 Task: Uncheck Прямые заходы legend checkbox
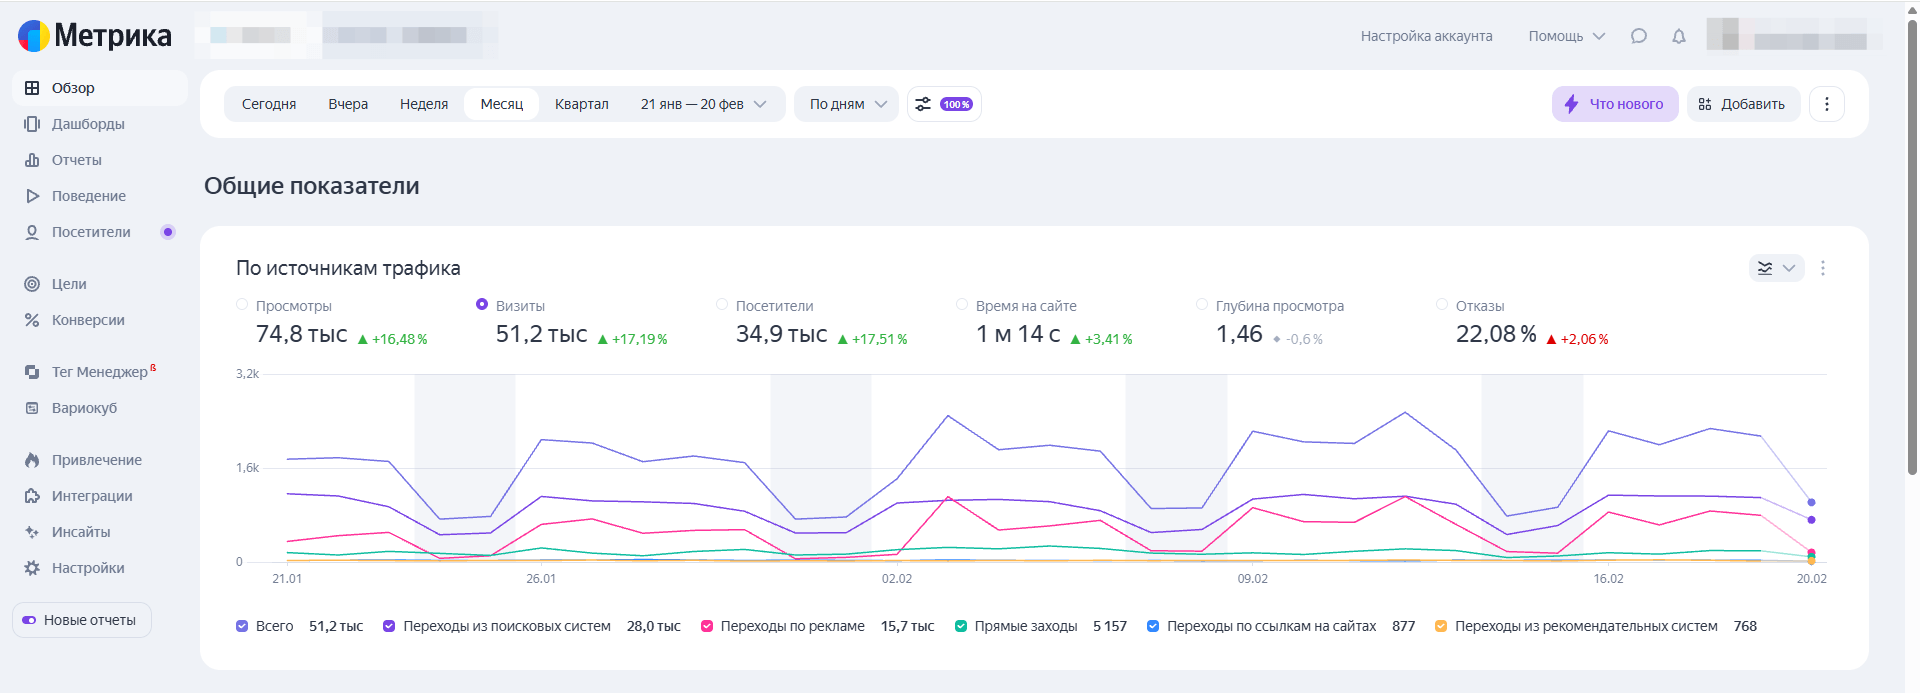pyautogui.click(x=961, y=626)
